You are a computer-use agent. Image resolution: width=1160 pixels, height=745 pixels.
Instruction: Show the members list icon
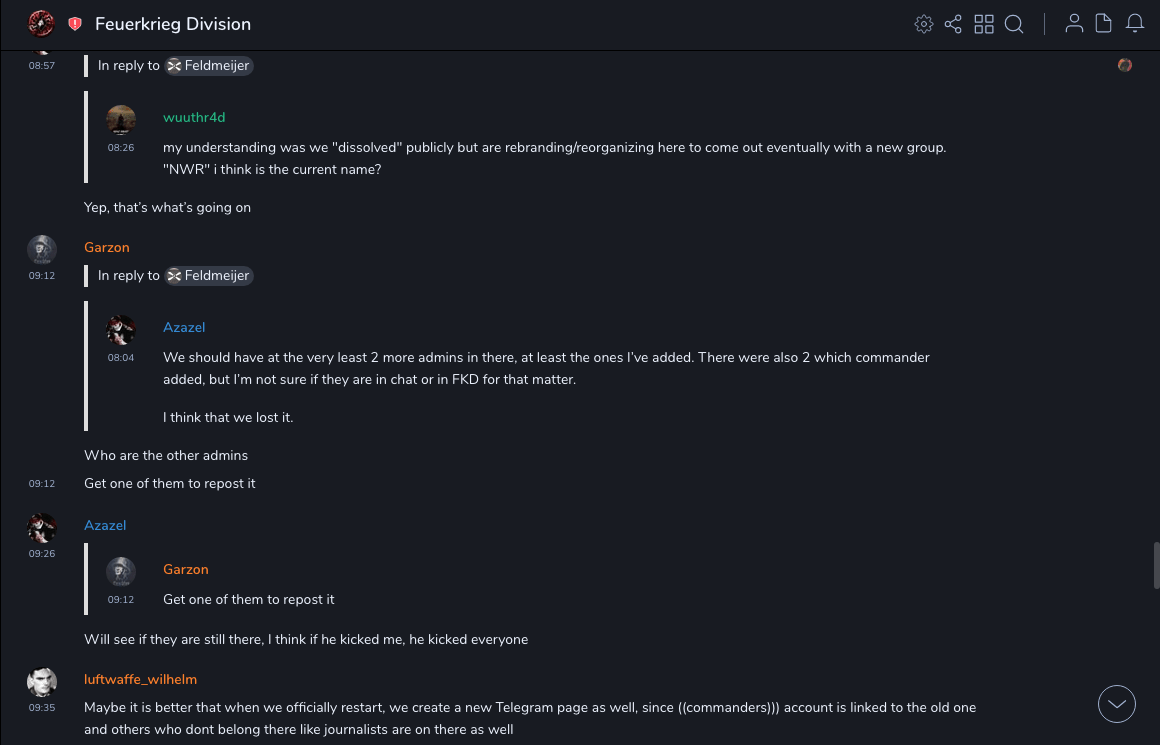[x=1074, y=24]
